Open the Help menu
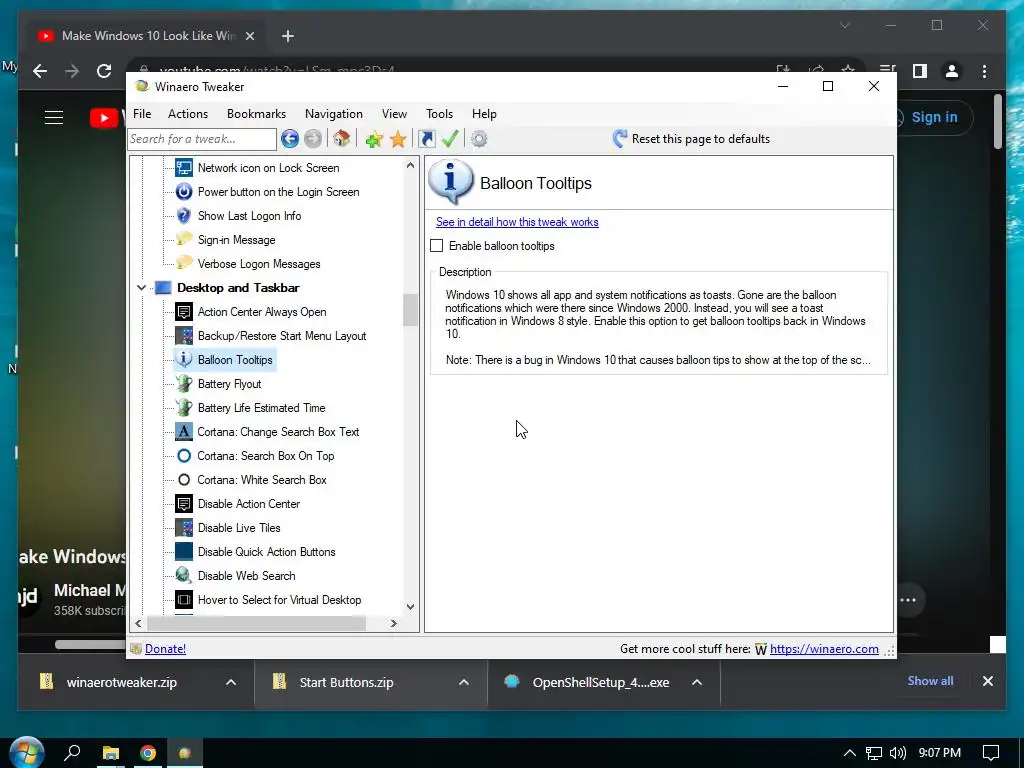Image resolution: width=1024 pixels, height=768 pixels. (x=485, y=114)
